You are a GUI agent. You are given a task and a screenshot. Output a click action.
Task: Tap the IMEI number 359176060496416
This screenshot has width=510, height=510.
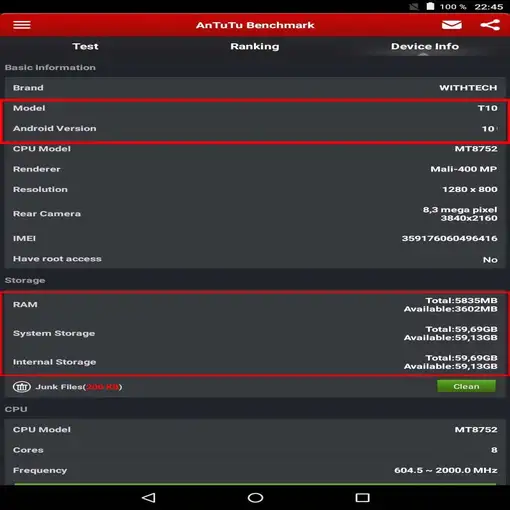[450, 238]
